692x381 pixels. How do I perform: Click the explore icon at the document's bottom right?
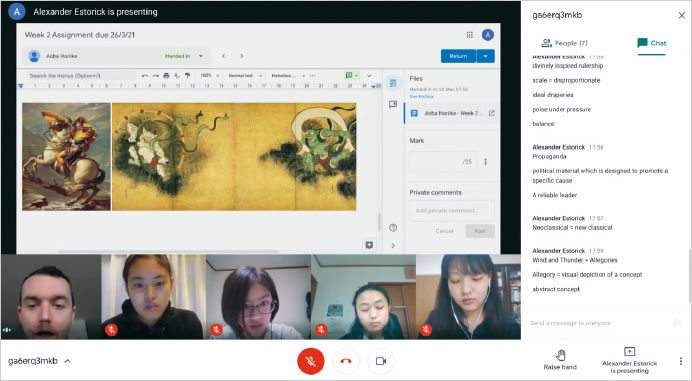tap(369, 245)
